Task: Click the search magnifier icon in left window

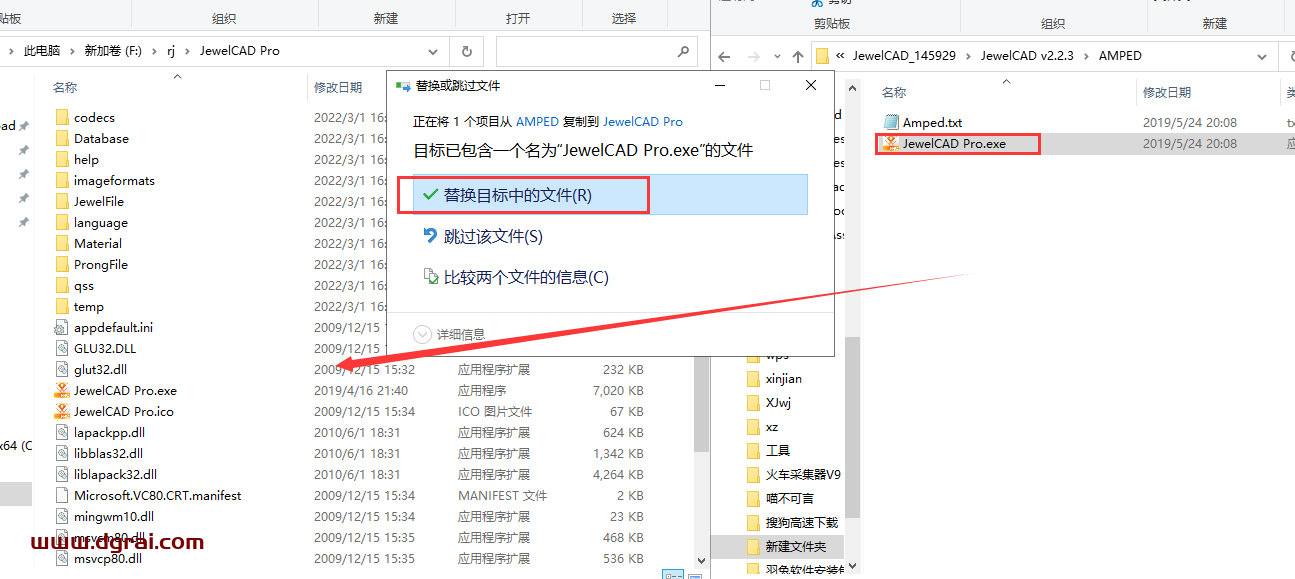Action: 684,50
